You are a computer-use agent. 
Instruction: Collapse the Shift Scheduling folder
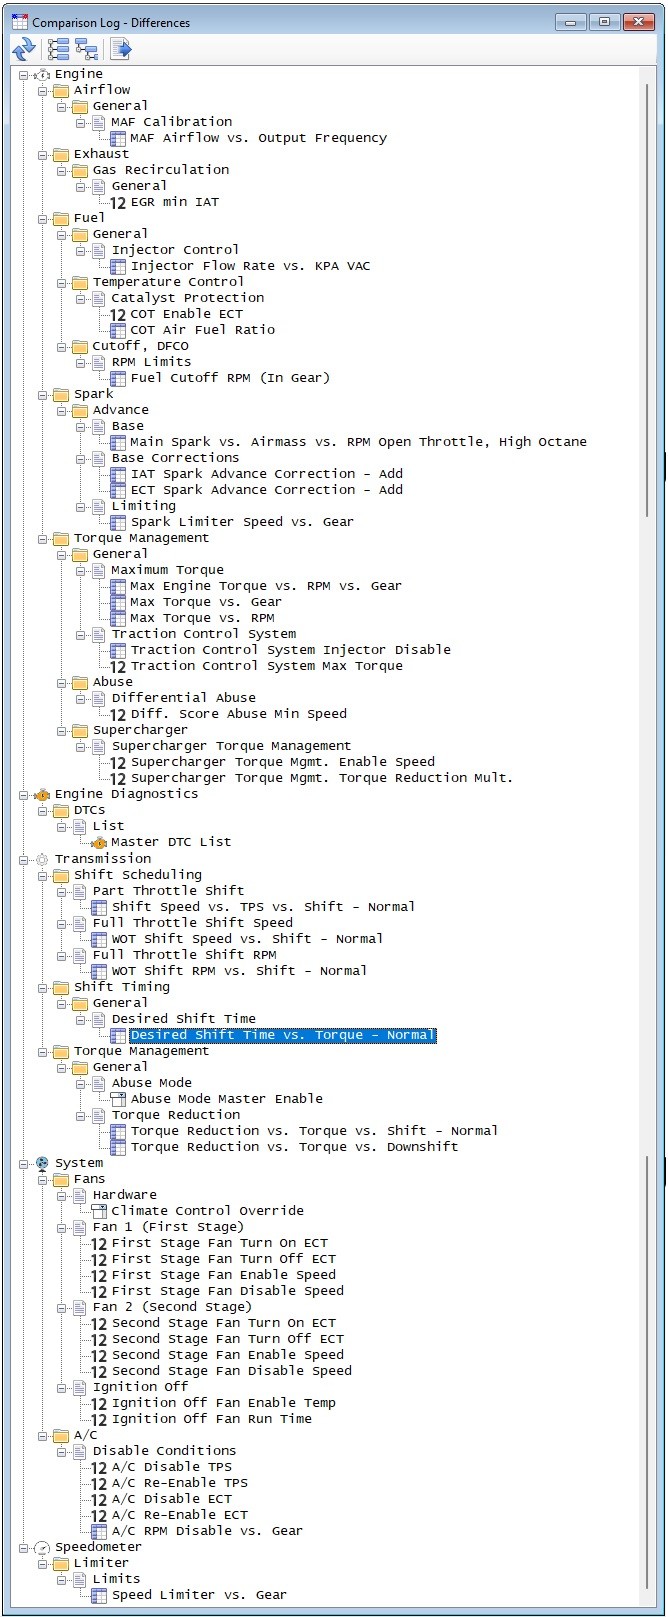pos(43,875)
